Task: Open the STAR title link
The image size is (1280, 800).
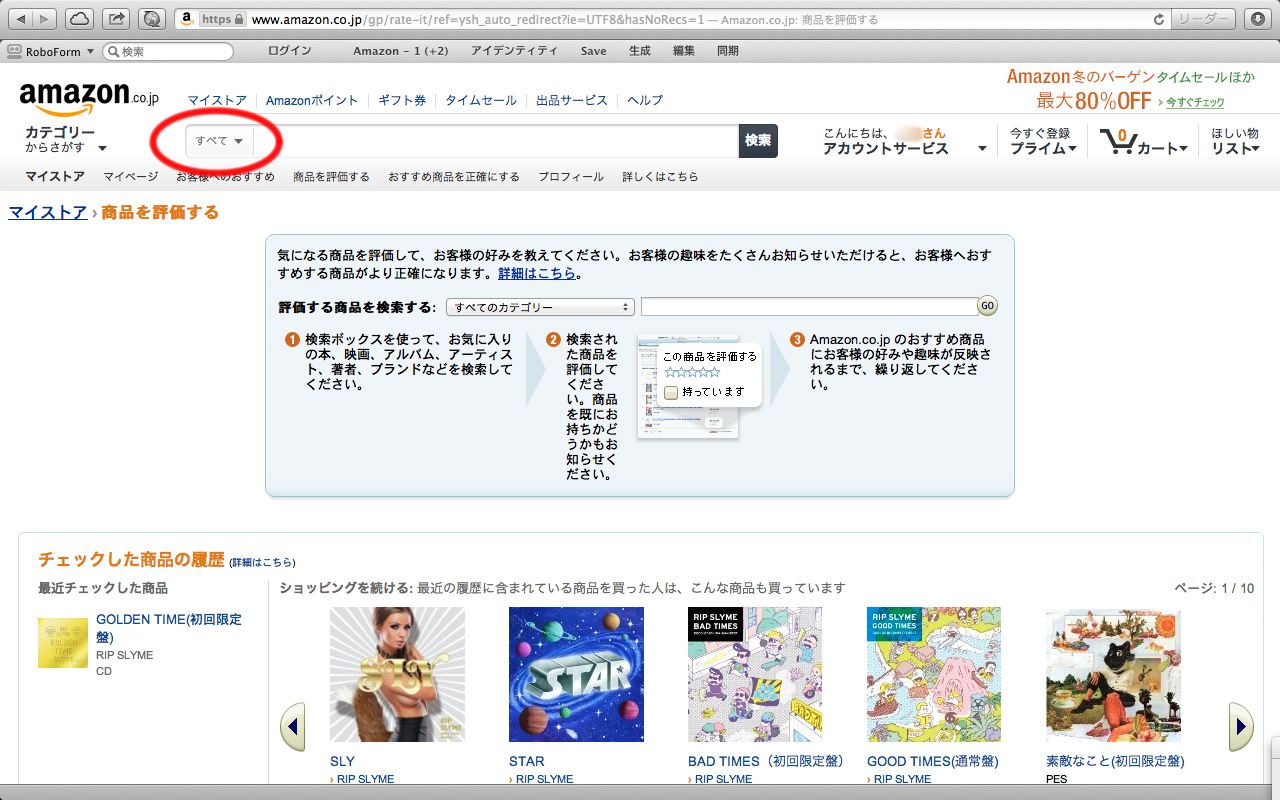Action: 527,761
